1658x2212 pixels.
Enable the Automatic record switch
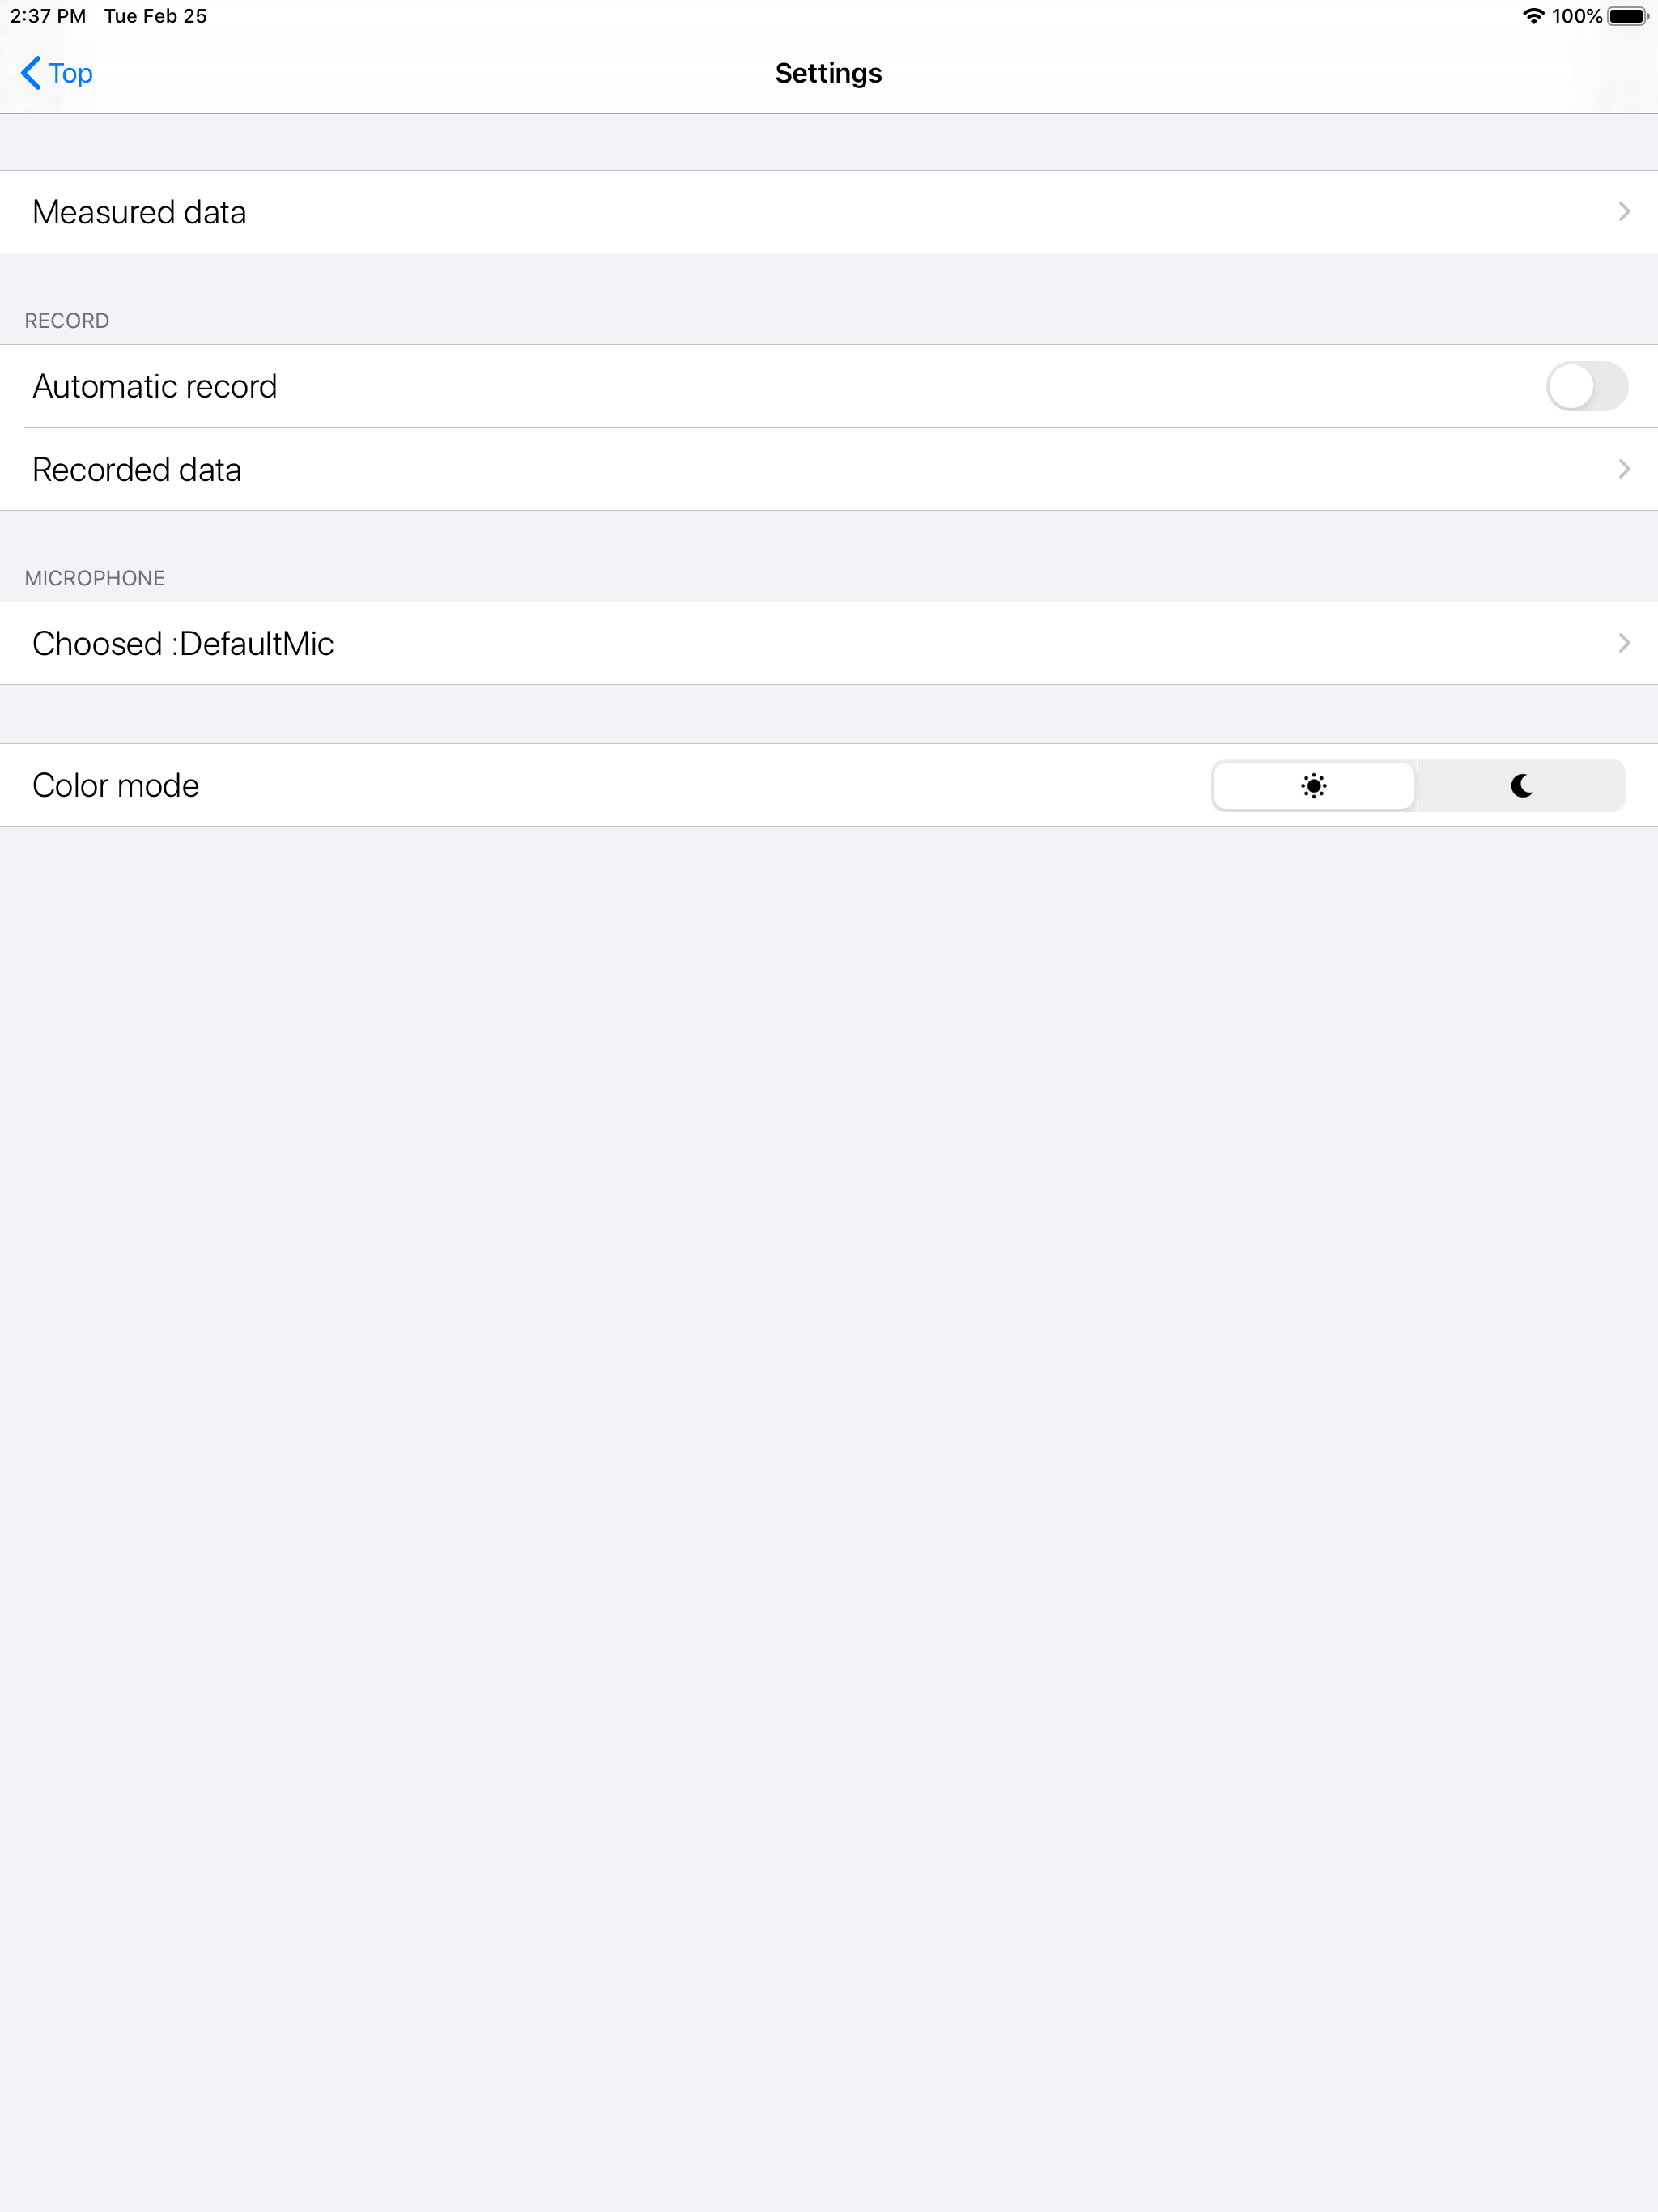click(x=1586, y=387)
